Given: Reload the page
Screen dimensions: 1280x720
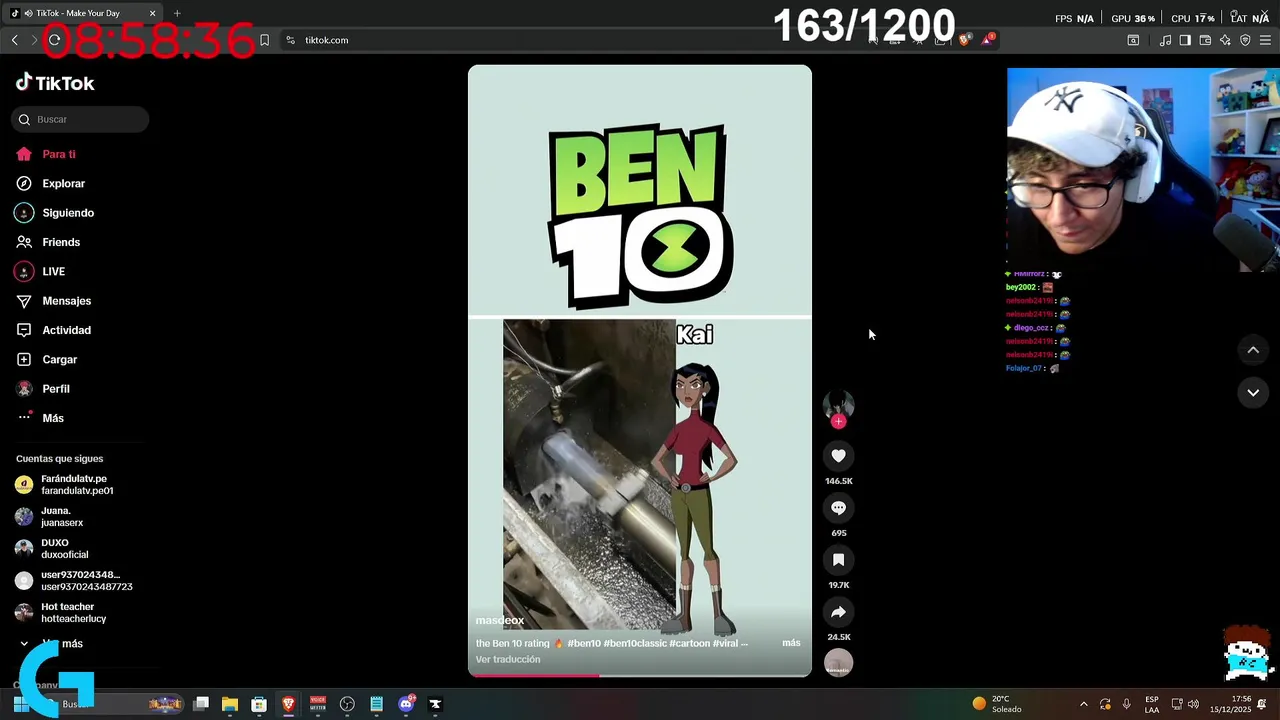Looking at the screenshot, I should pyautogui.click(x=54, y=40).
